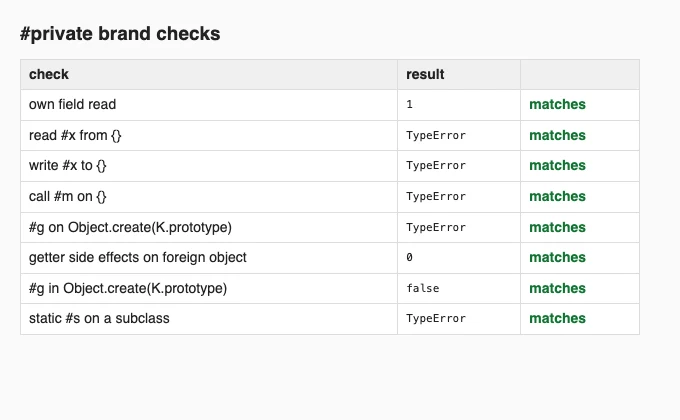Click 'matches' in '#g on Object.create' row
Screen dimensions: 680x420
pyautogui.click(x=557, y=227)
